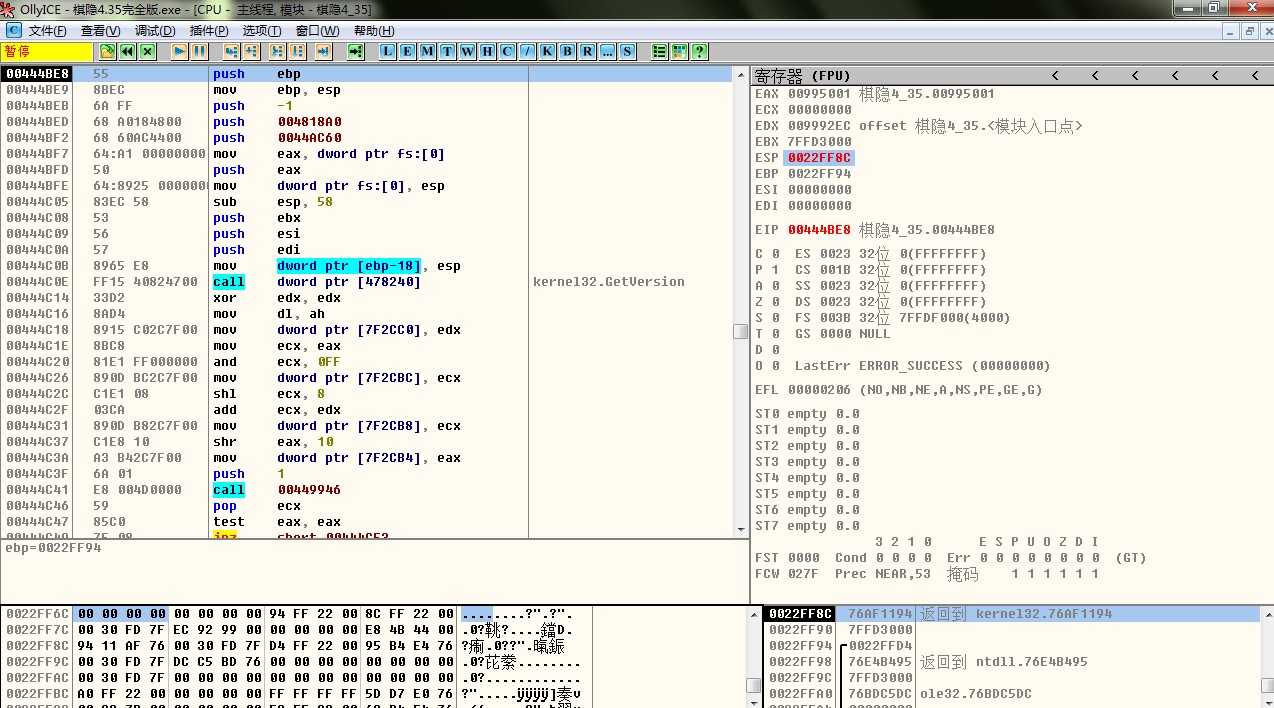Restart the program with the rewind icon
The width and height of the screenshot is (1274, 708).
[x=128, y=51]
